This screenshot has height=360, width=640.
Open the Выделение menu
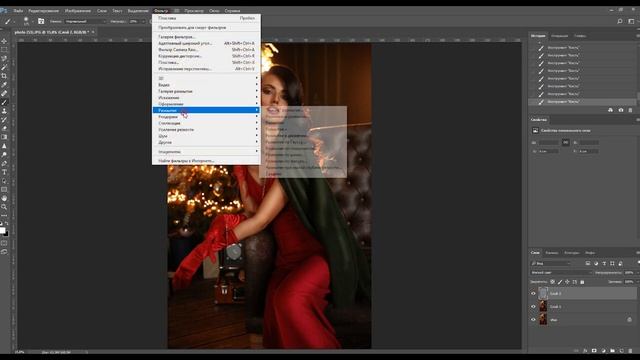click(138, 11)
